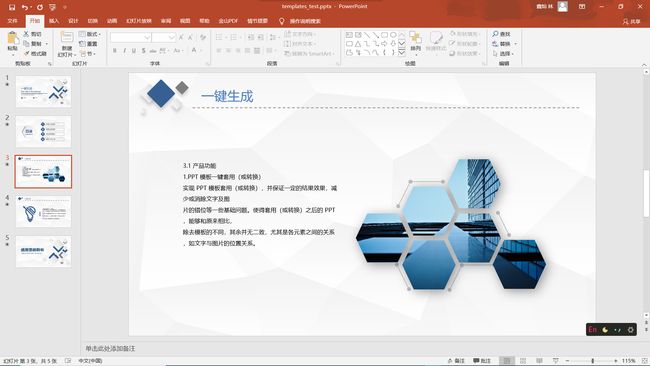Toggle Underline formatting
This screenshot has height=366, width=650.
point(133,51)
